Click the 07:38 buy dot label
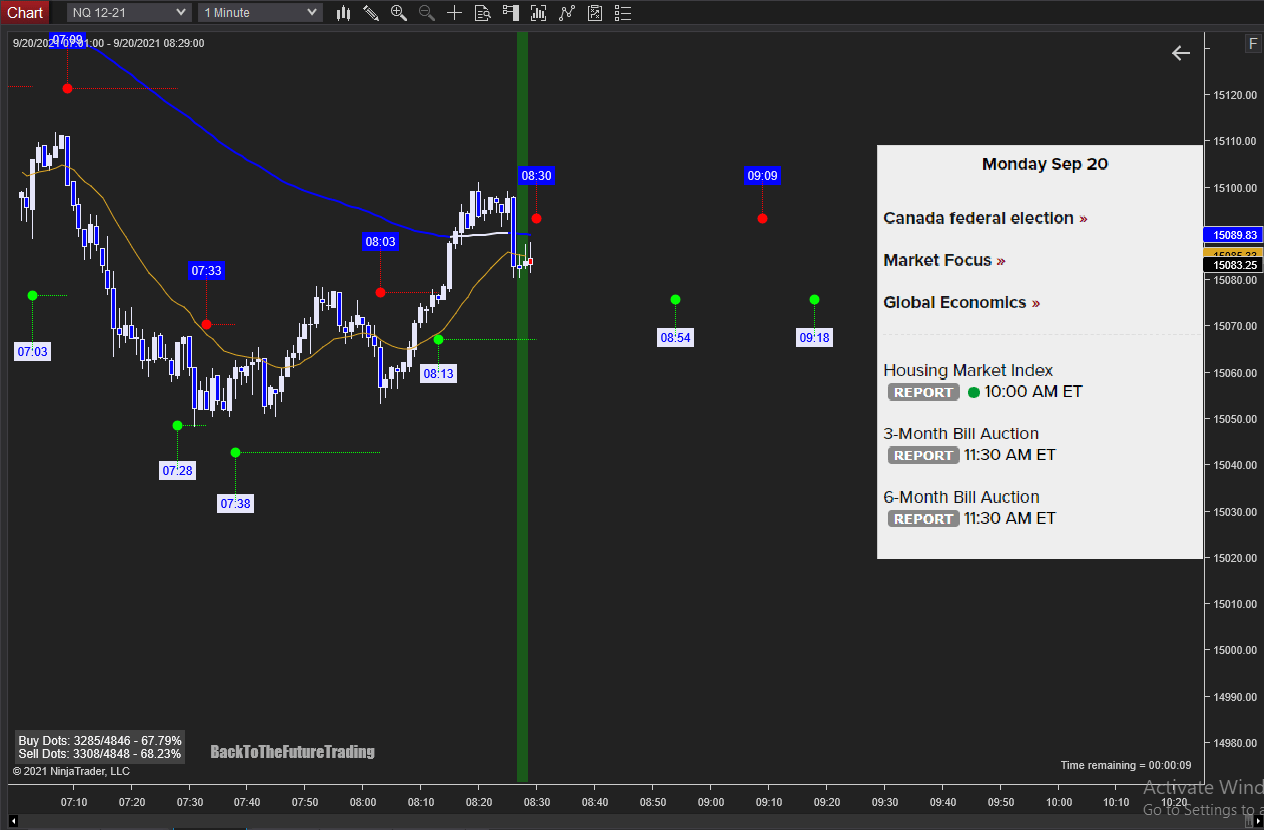1264x830 pixels. 235,504
